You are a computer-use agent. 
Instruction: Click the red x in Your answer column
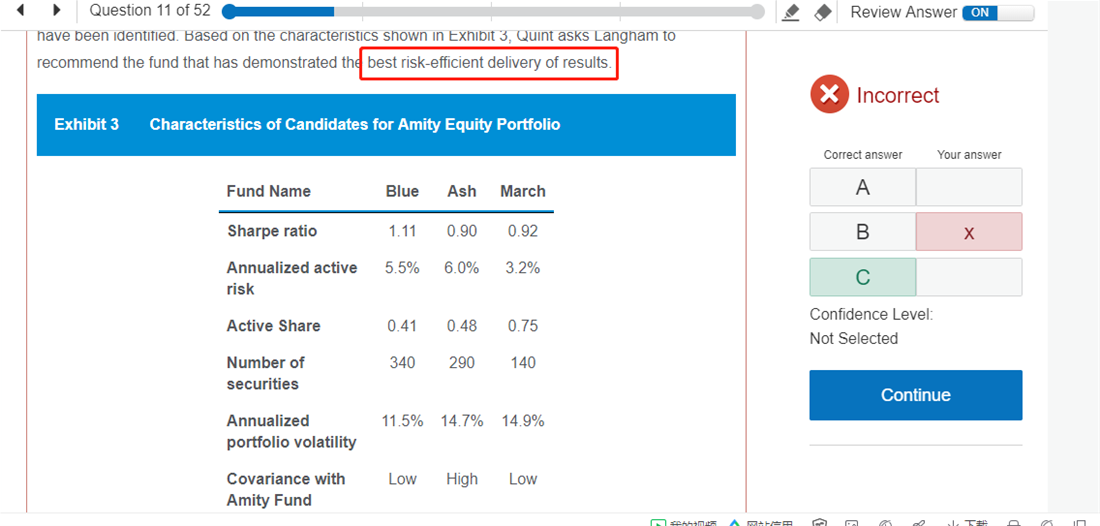968,232
